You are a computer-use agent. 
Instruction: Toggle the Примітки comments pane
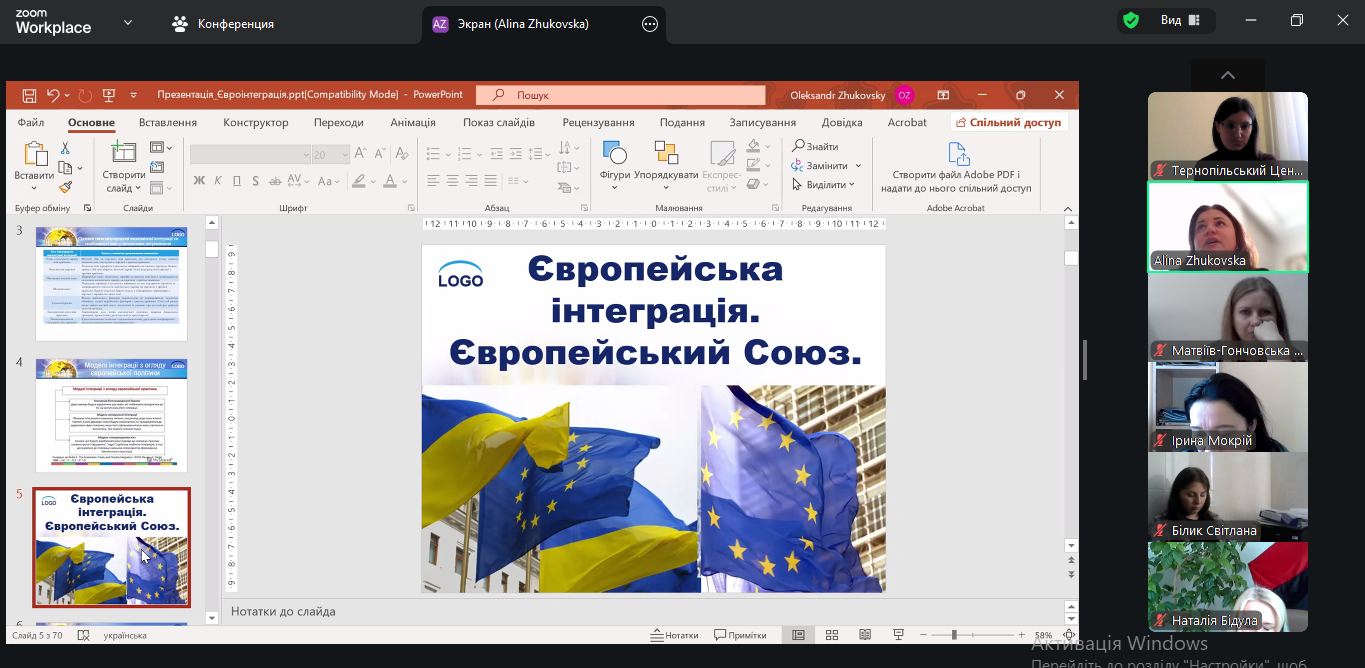tap(740, 635)
